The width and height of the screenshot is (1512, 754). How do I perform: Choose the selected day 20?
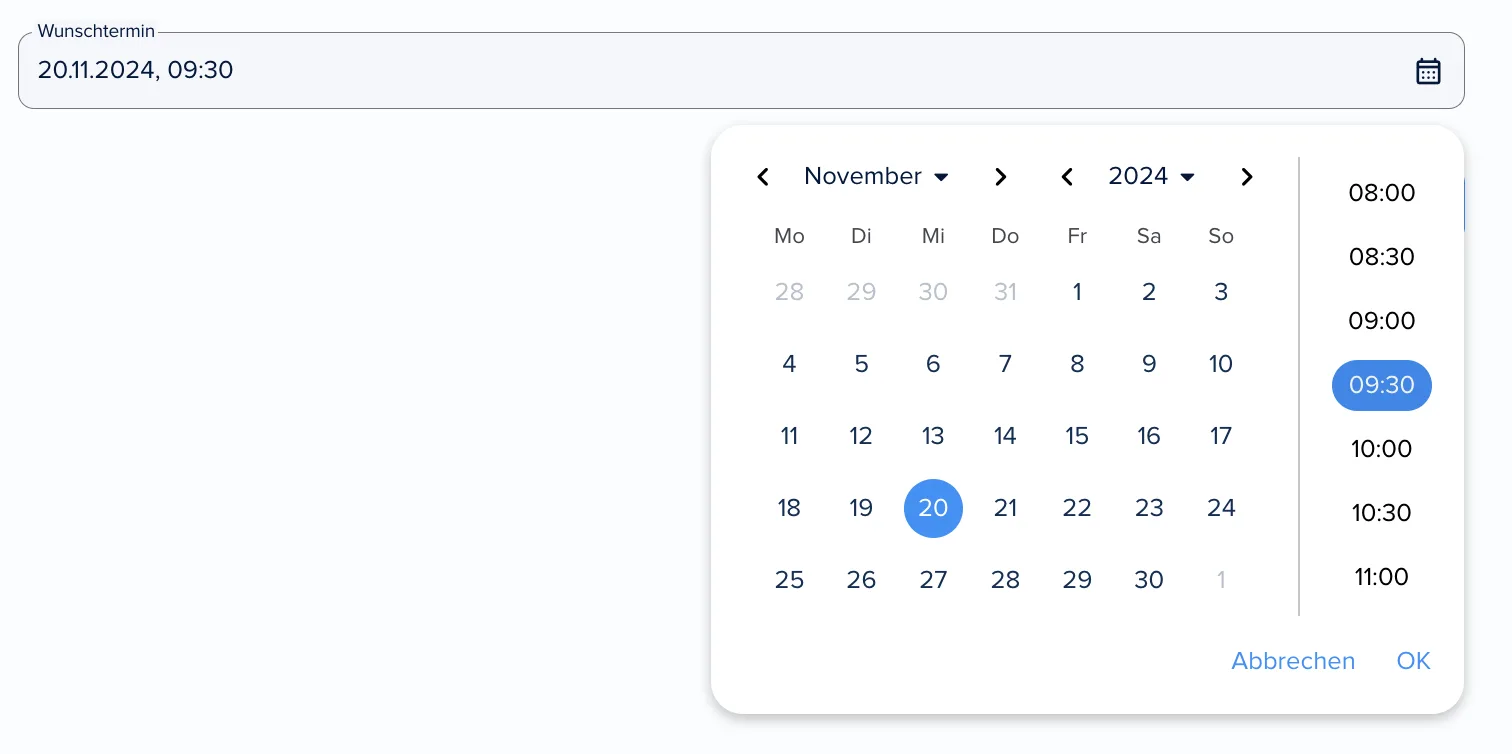(x=933, y=508)
